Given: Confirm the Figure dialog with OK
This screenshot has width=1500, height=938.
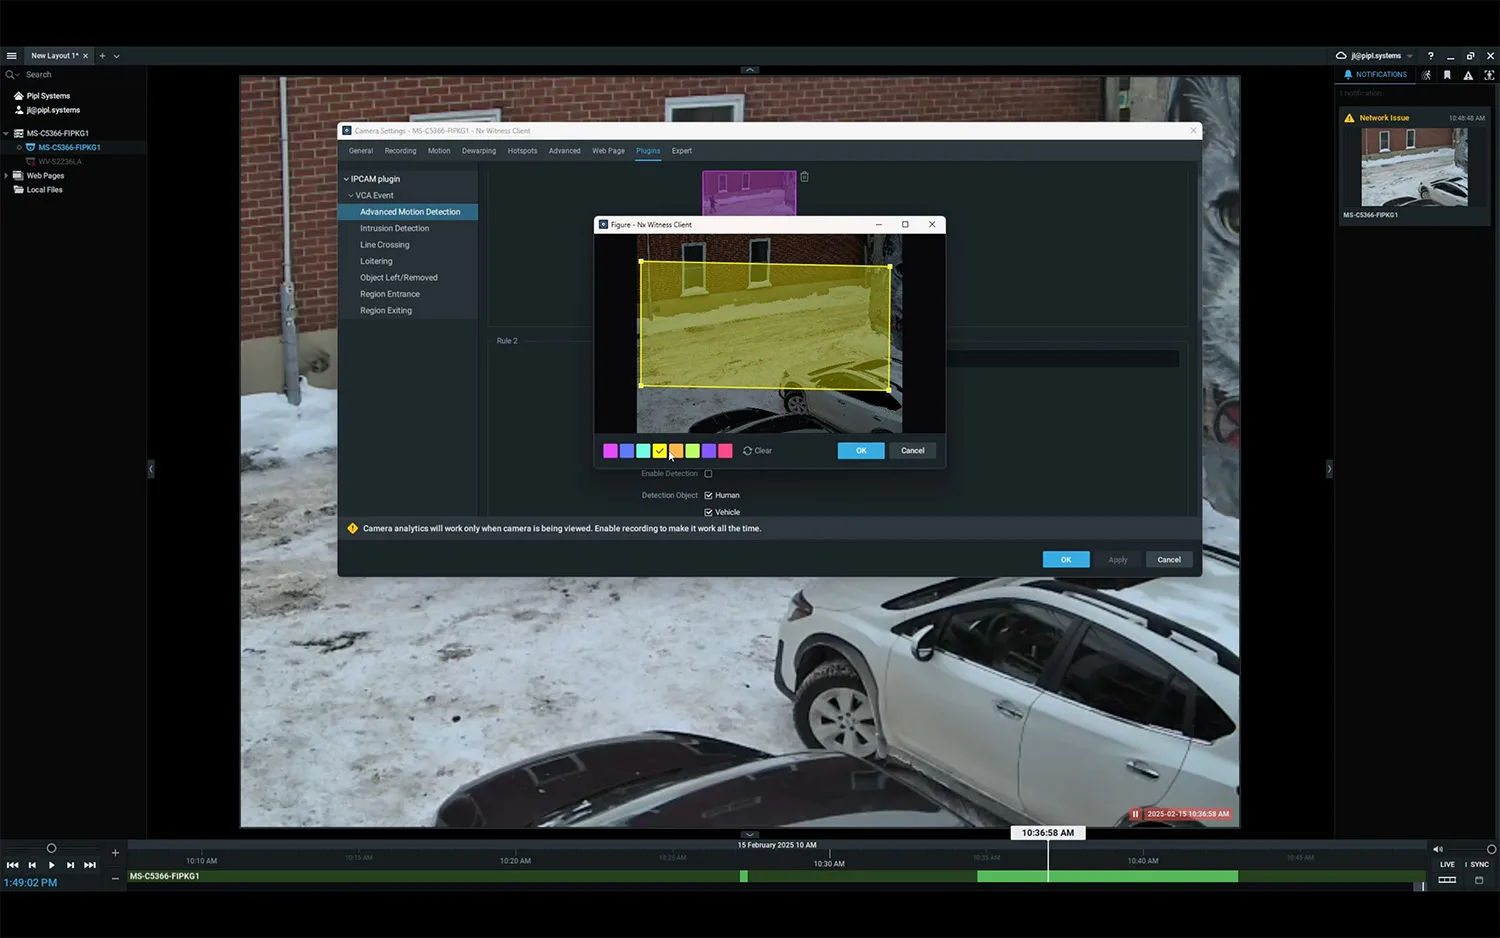Looking at the screenshot, I should (860, 451).
